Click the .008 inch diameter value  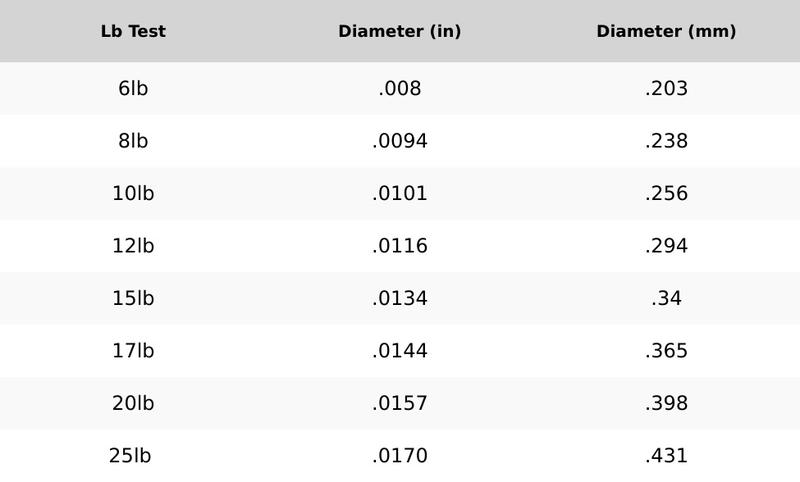click(400, 89)
